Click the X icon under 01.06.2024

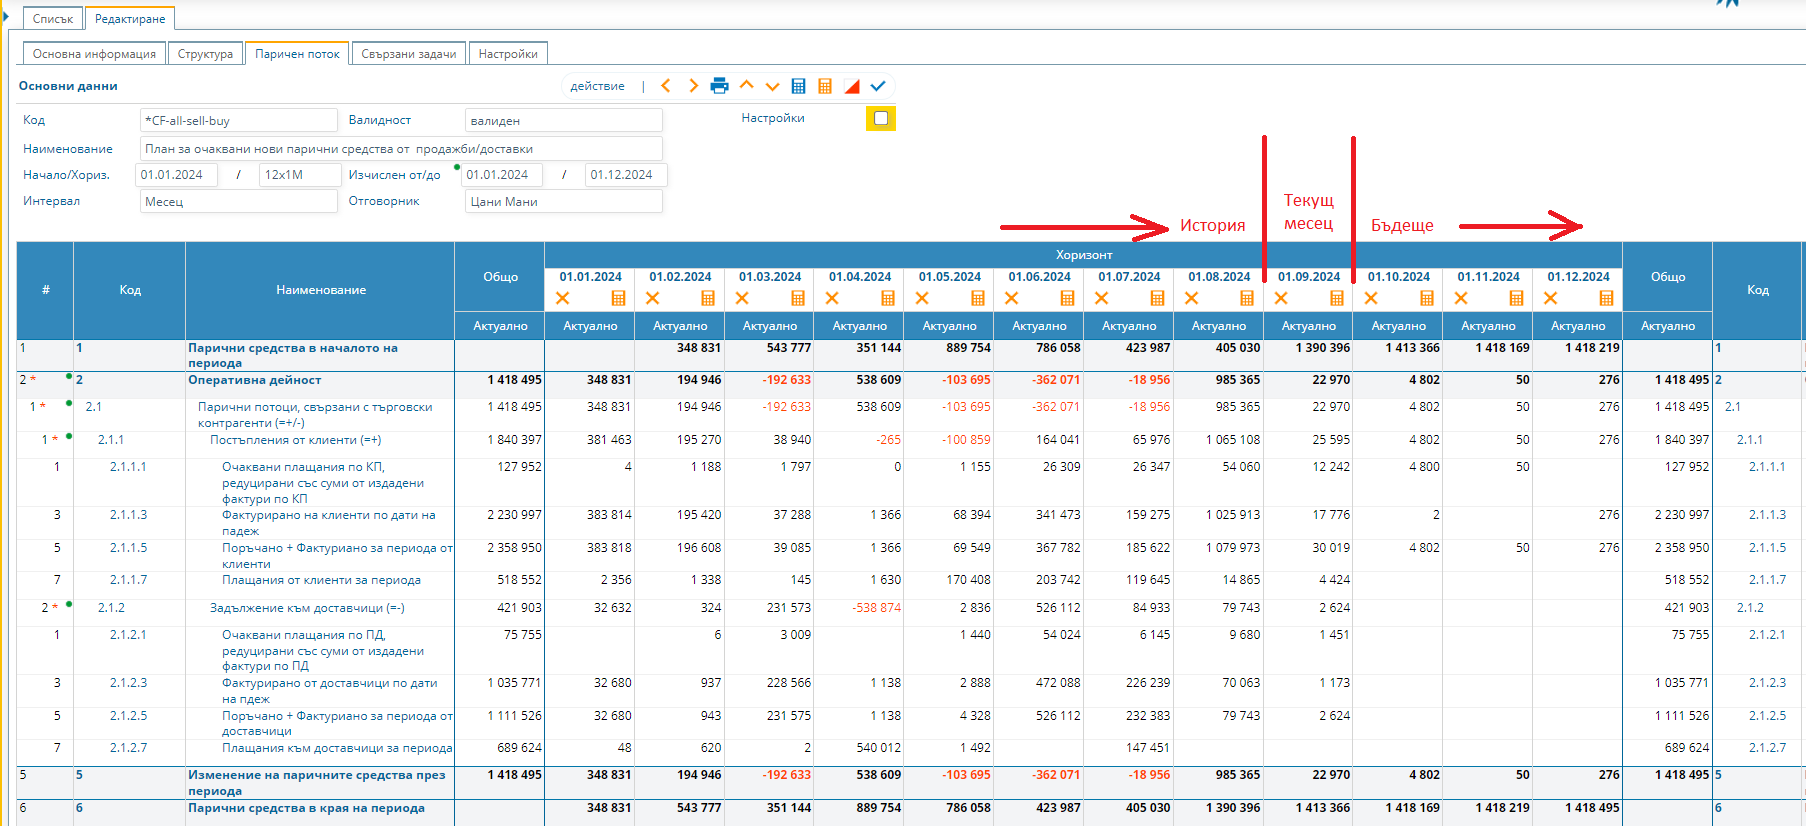[1011, 298]
